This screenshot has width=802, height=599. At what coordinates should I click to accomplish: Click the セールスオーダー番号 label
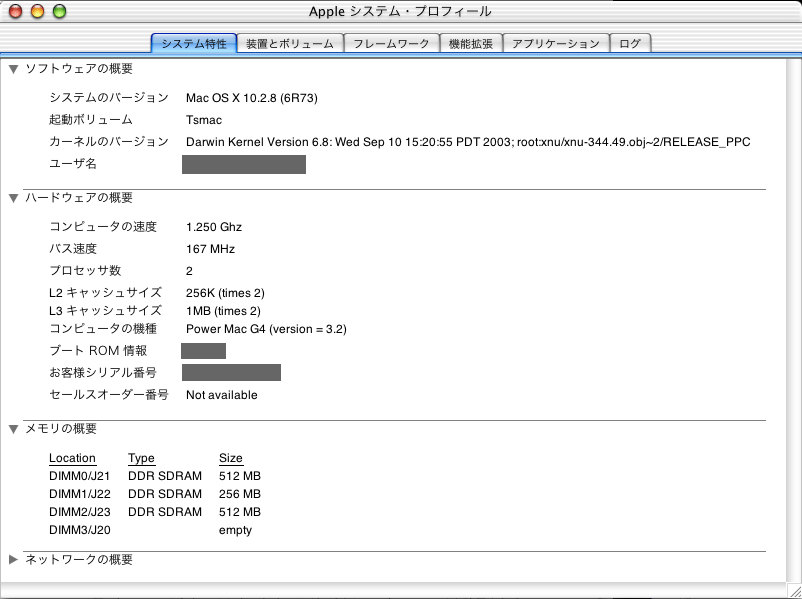point(108,395)
